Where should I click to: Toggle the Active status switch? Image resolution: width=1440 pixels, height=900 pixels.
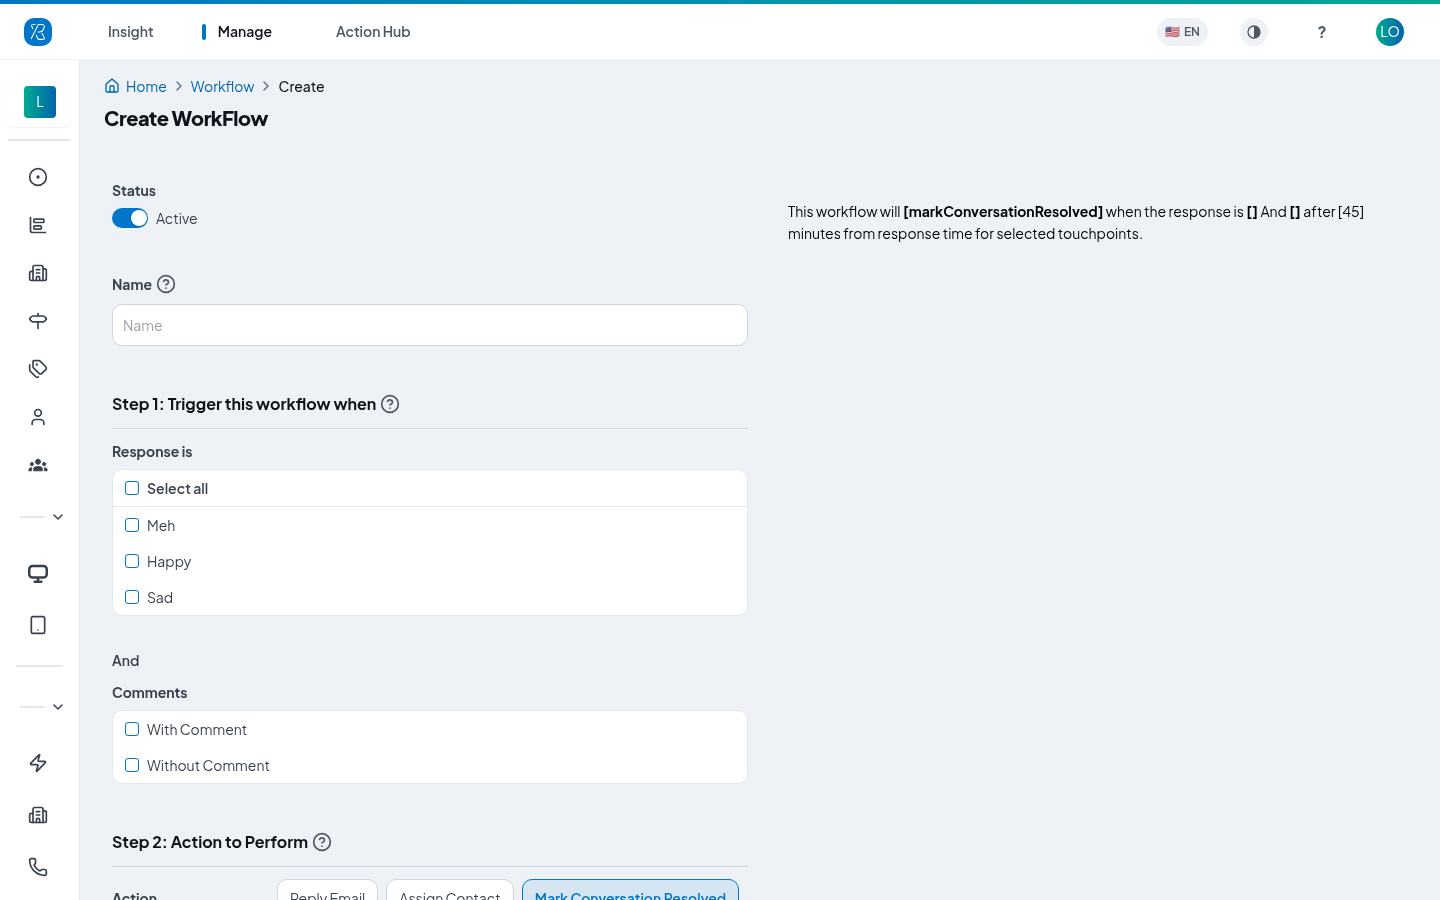coord(130,218)
